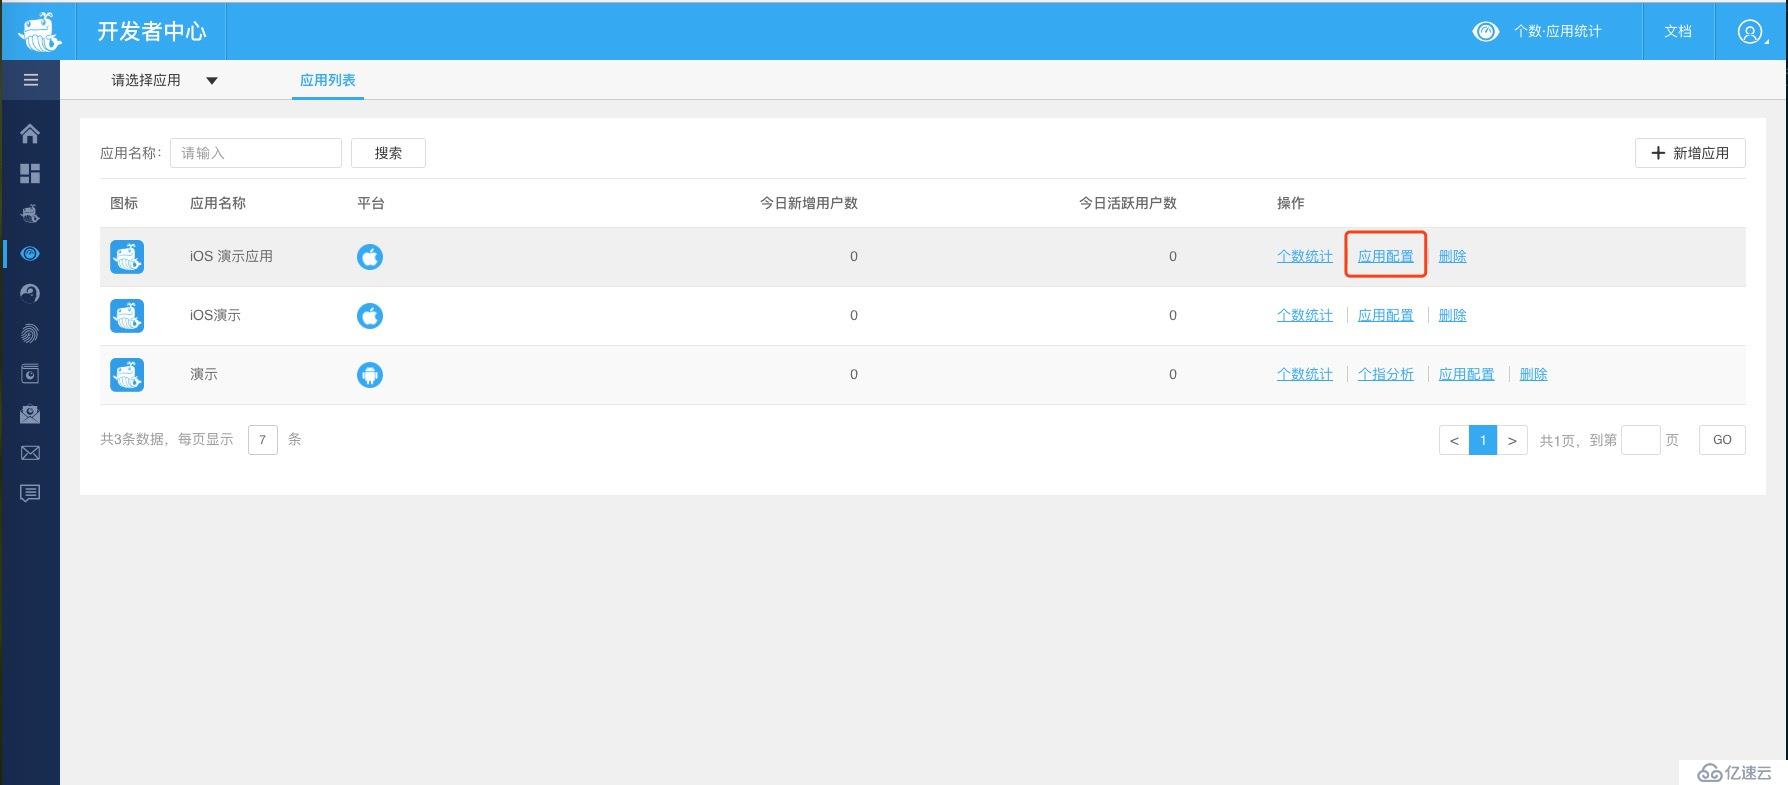This screenshot has width=1788, height=785.
Task: Click 开发者中心 title in header
Action: point(152,32)
